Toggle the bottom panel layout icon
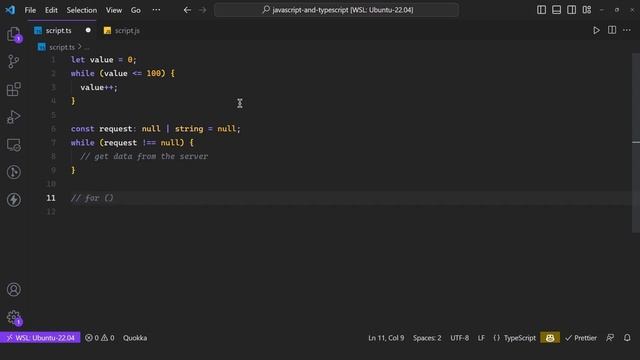 [556, 10]
